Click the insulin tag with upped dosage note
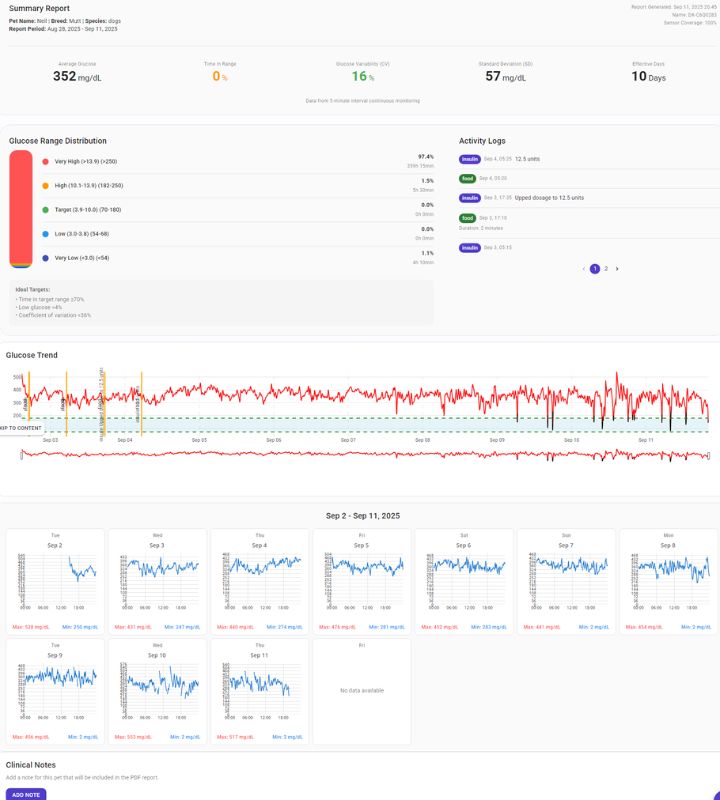Screen dimensions: 720x800 [x=469, y=198]
